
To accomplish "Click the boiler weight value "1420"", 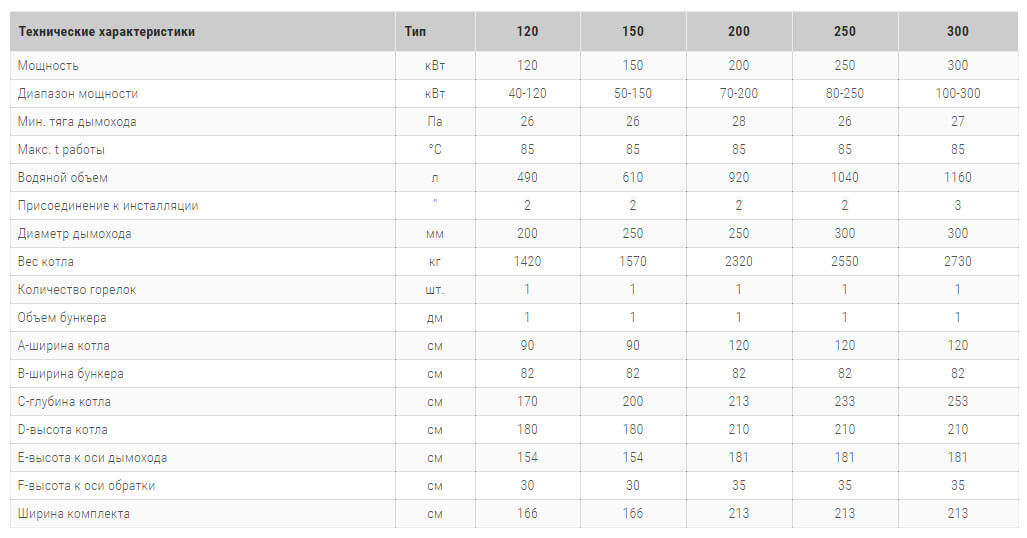I will pyautogui.click(x=527, y=261).
